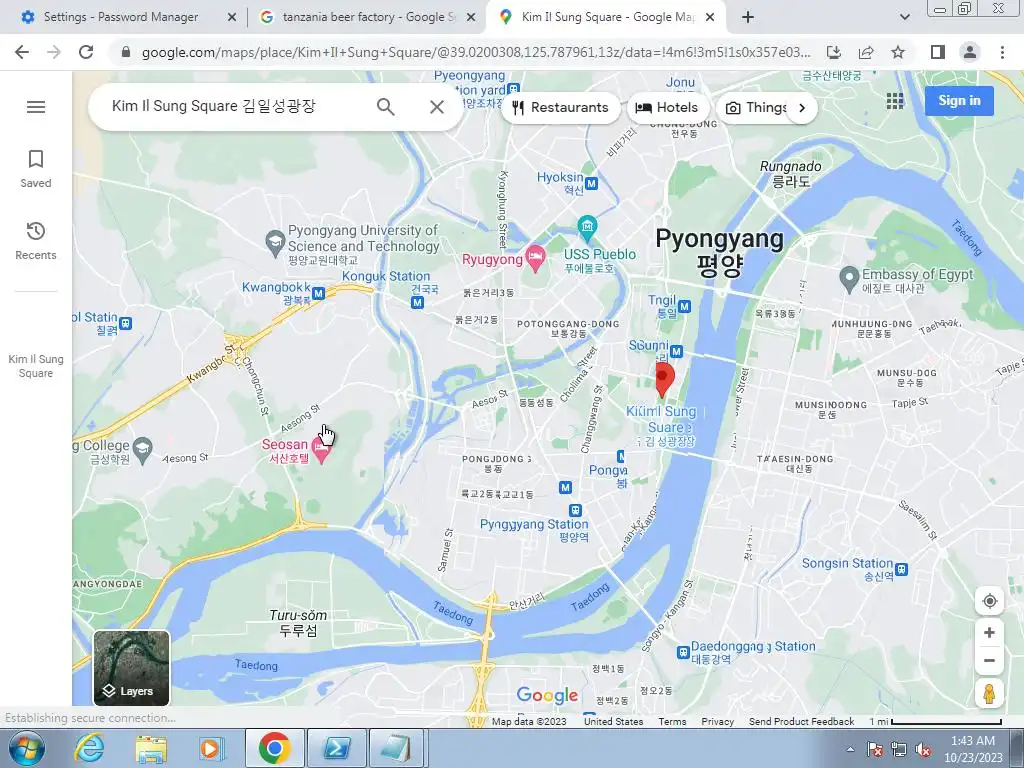Open Chrome three-dot menu
The height and width of the screenshot is (768, 1024).
[x=1002, y=52]
